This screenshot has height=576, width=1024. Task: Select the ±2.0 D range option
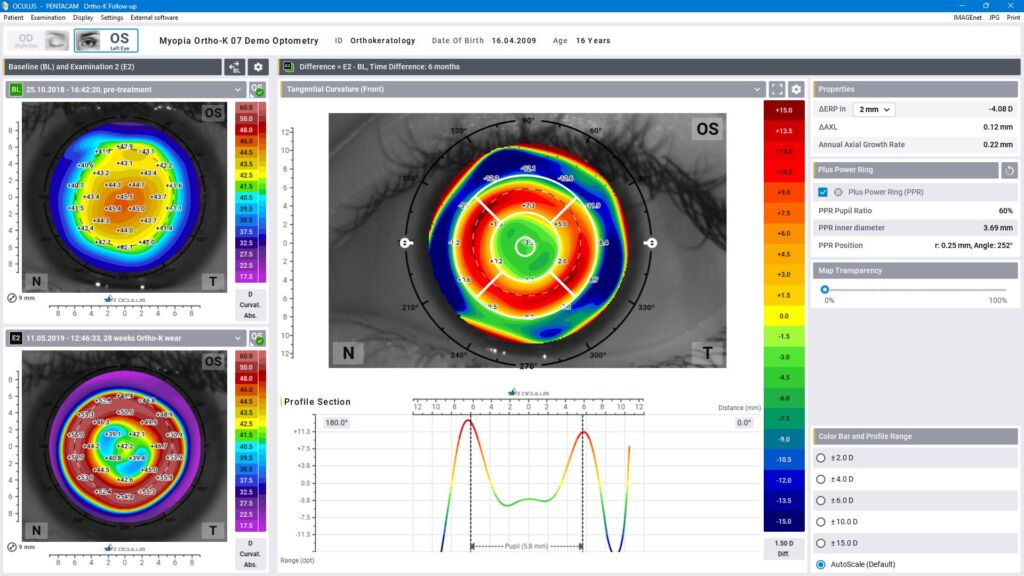[x=821, y=458]
